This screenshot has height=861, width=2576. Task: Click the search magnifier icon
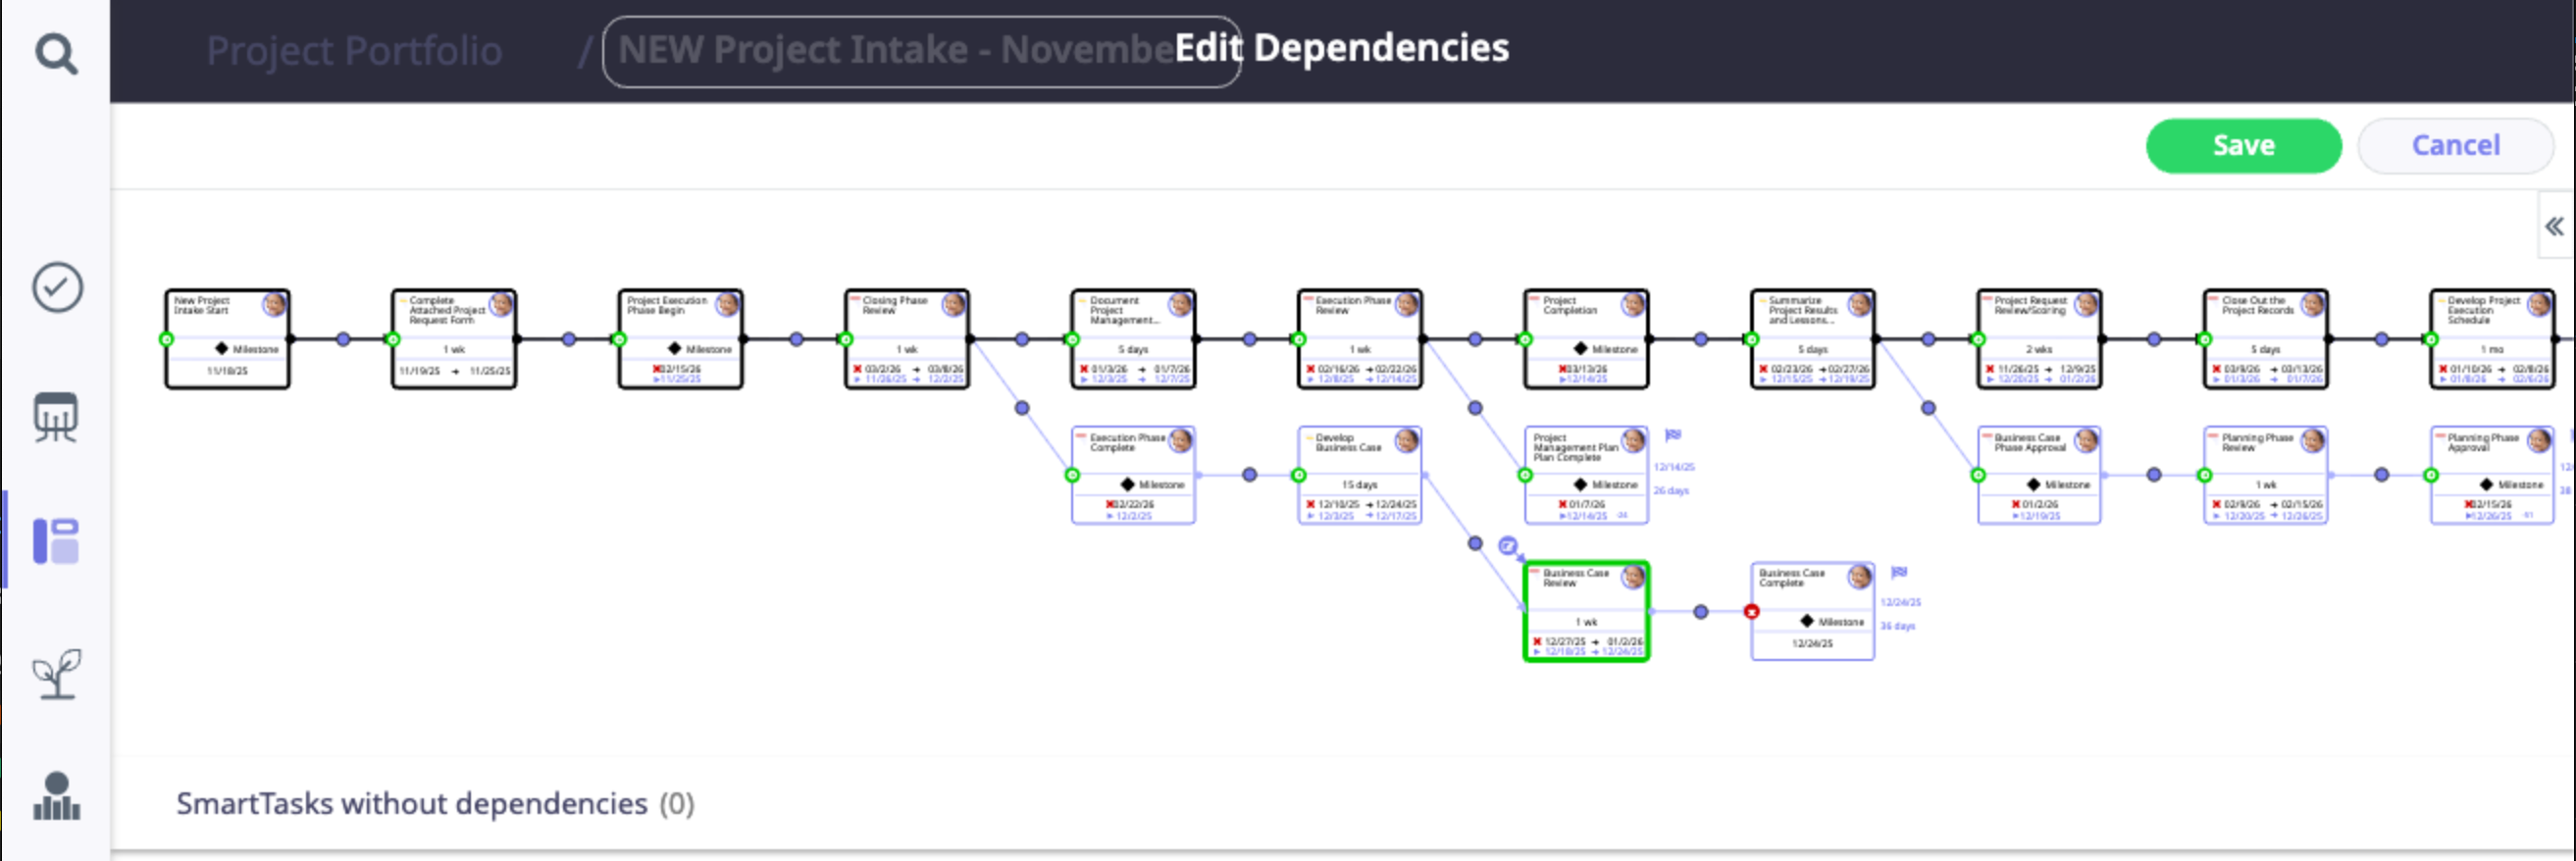point(56,53)
